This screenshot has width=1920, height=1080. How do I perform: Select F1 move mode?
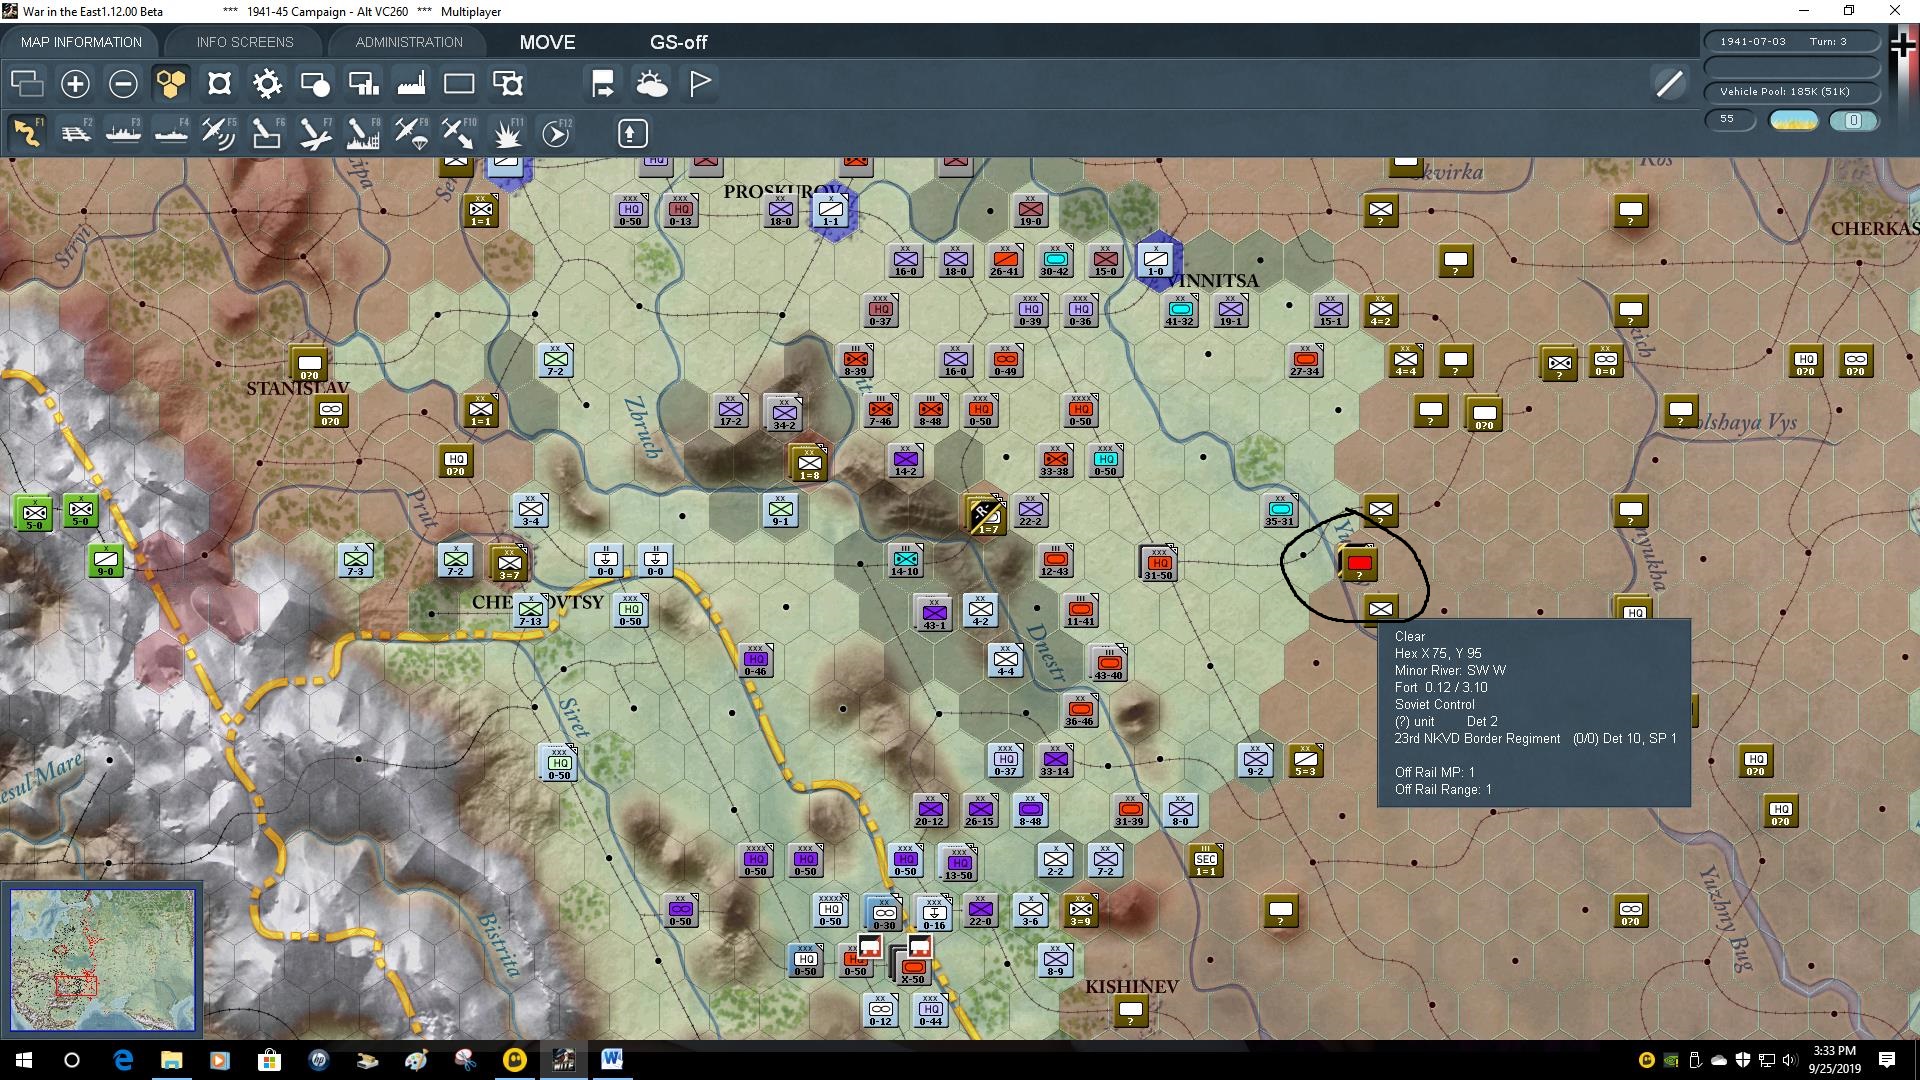tap(27, 132)
